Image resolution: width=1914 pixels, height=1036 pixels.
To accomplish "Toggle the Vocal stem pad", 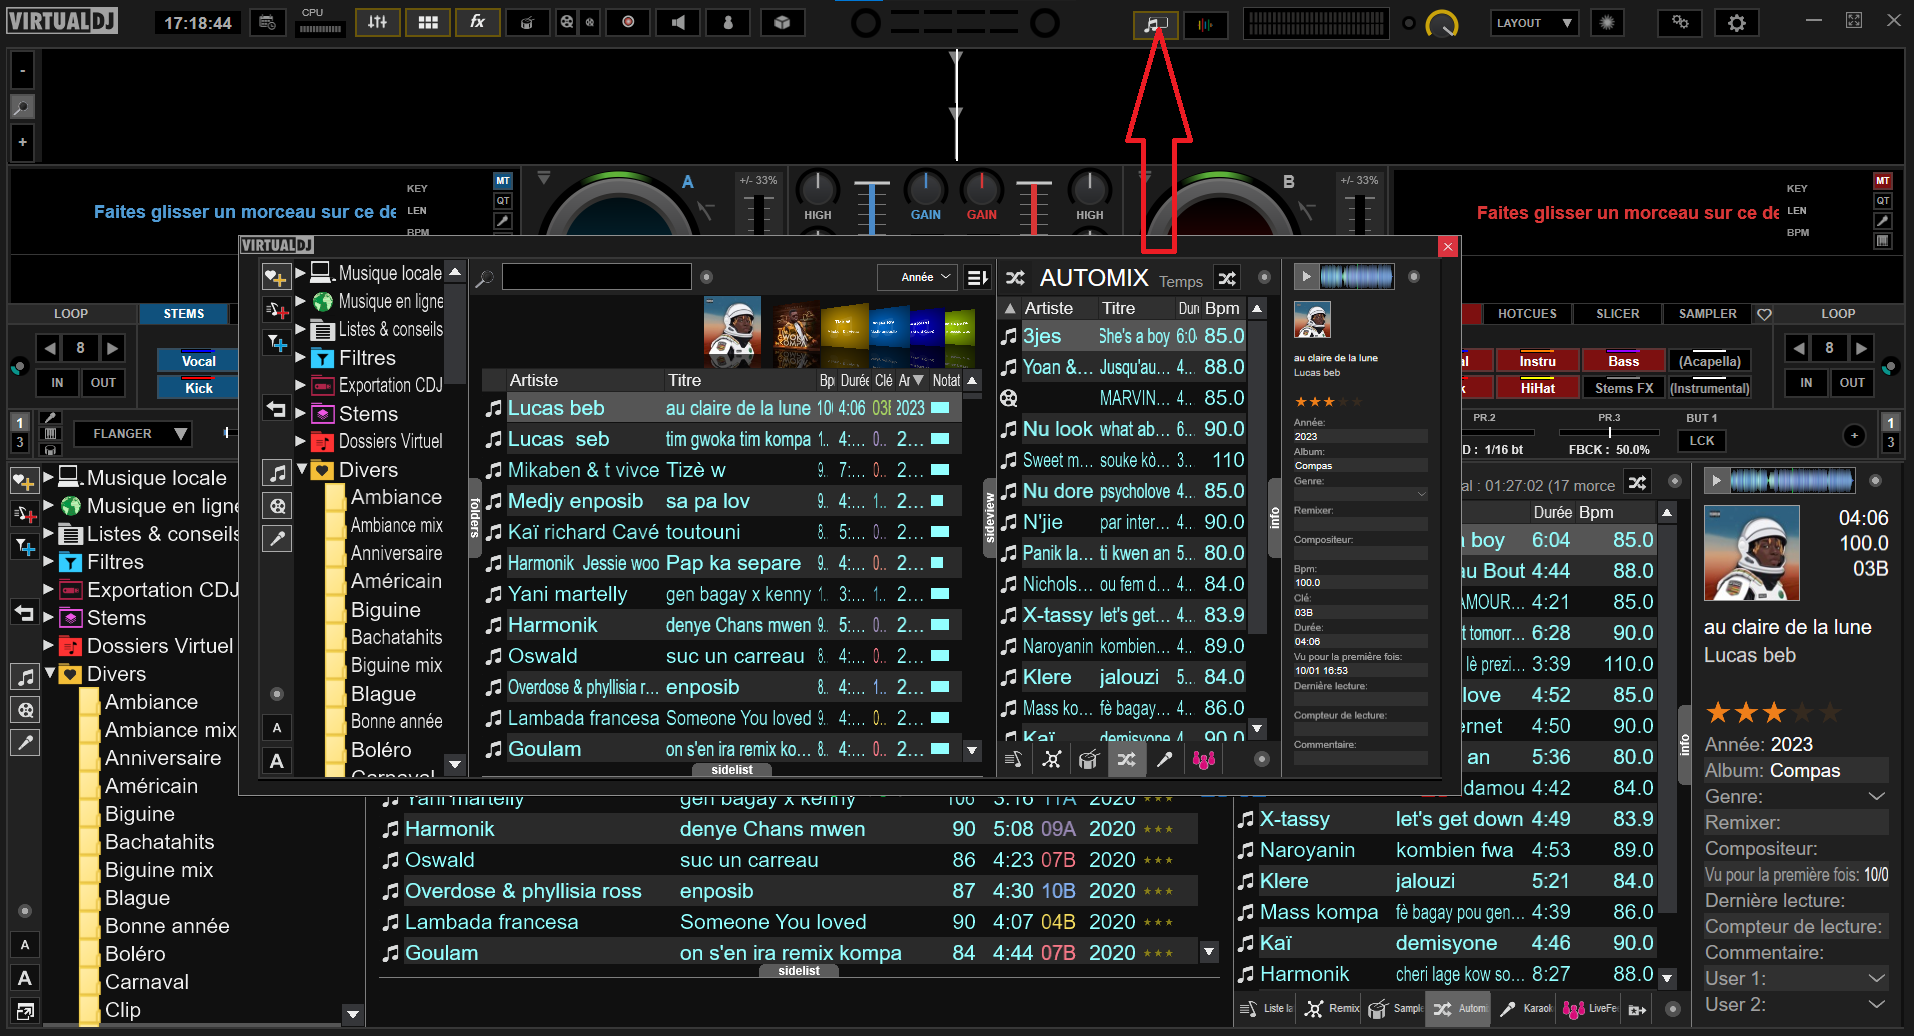I will click(198, 361).
